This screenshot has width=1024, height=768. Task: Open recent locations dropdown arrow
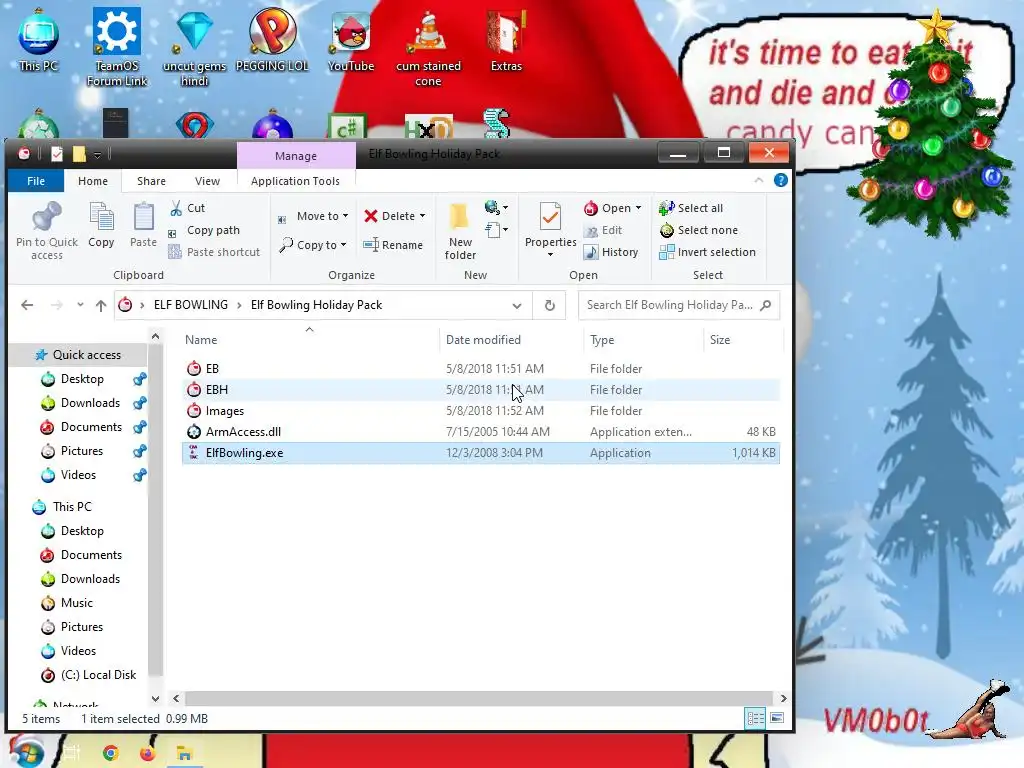pos(80,305)
